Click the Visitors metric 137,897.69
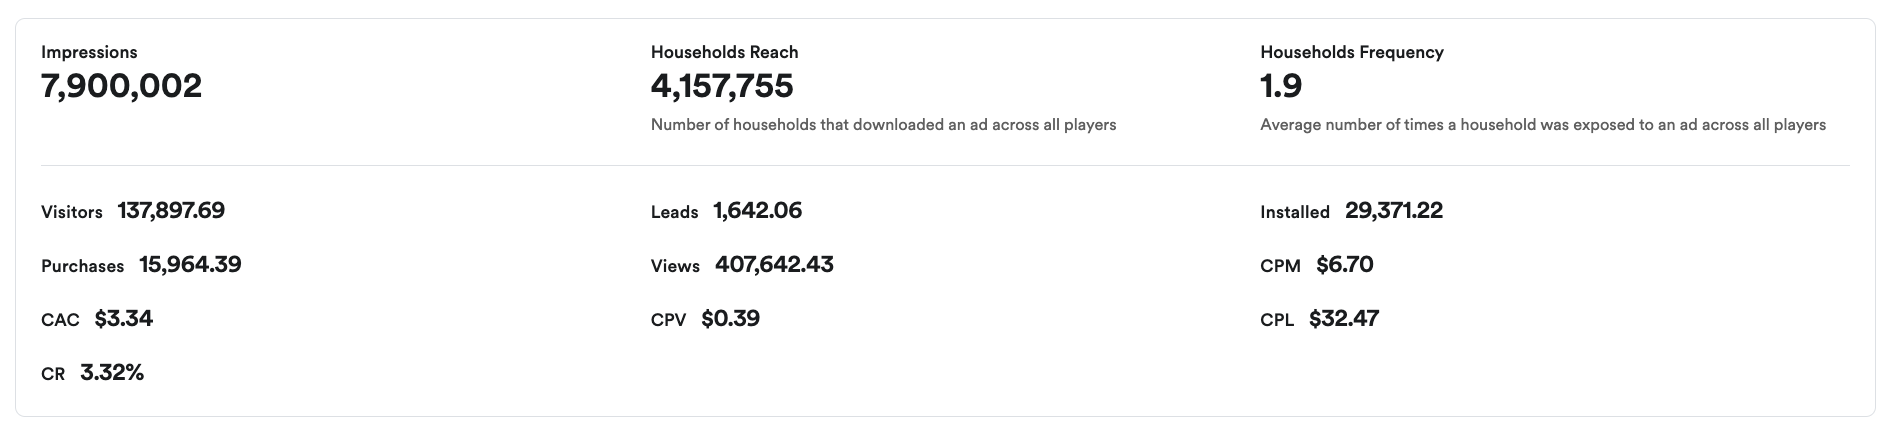The image size is (1893, 436). tap(171, 211)
